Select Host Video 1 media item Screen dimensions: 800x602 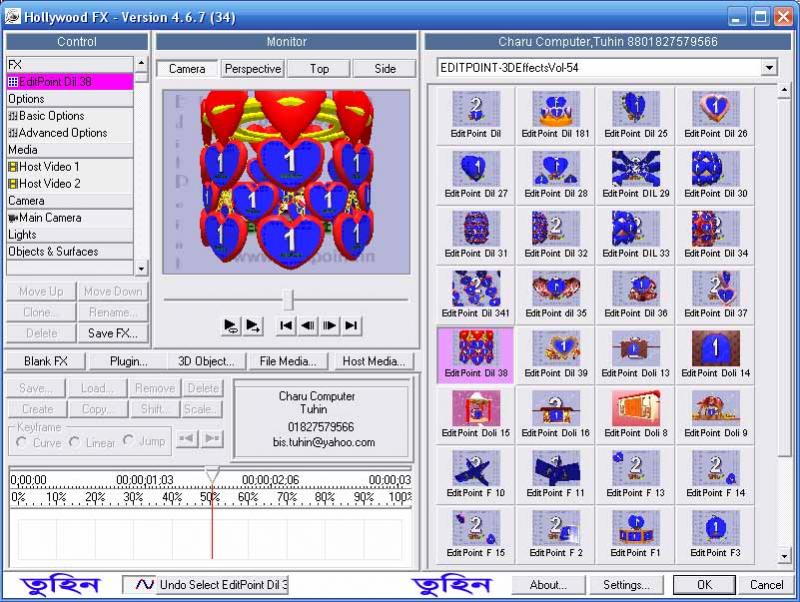70,167
